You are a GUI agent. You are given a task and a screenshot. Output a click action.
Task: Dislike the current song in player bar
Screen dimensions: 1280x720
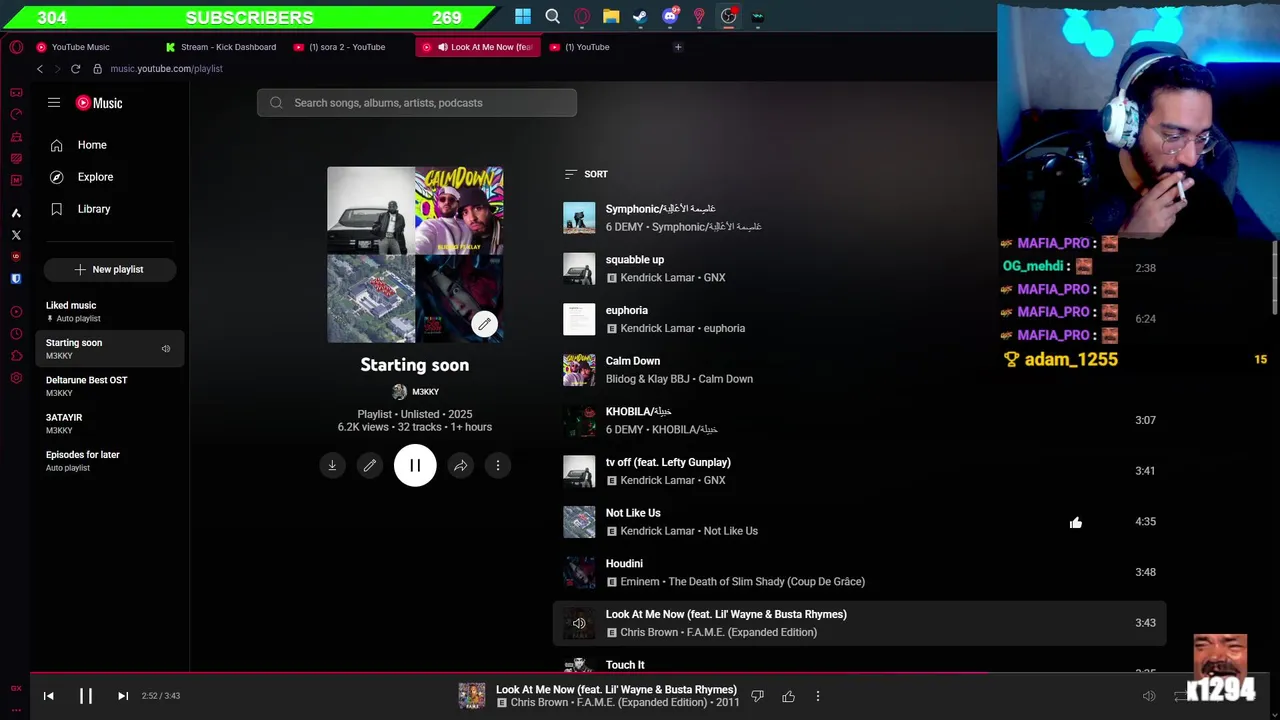pyautogui.click(x=757, y=696)
